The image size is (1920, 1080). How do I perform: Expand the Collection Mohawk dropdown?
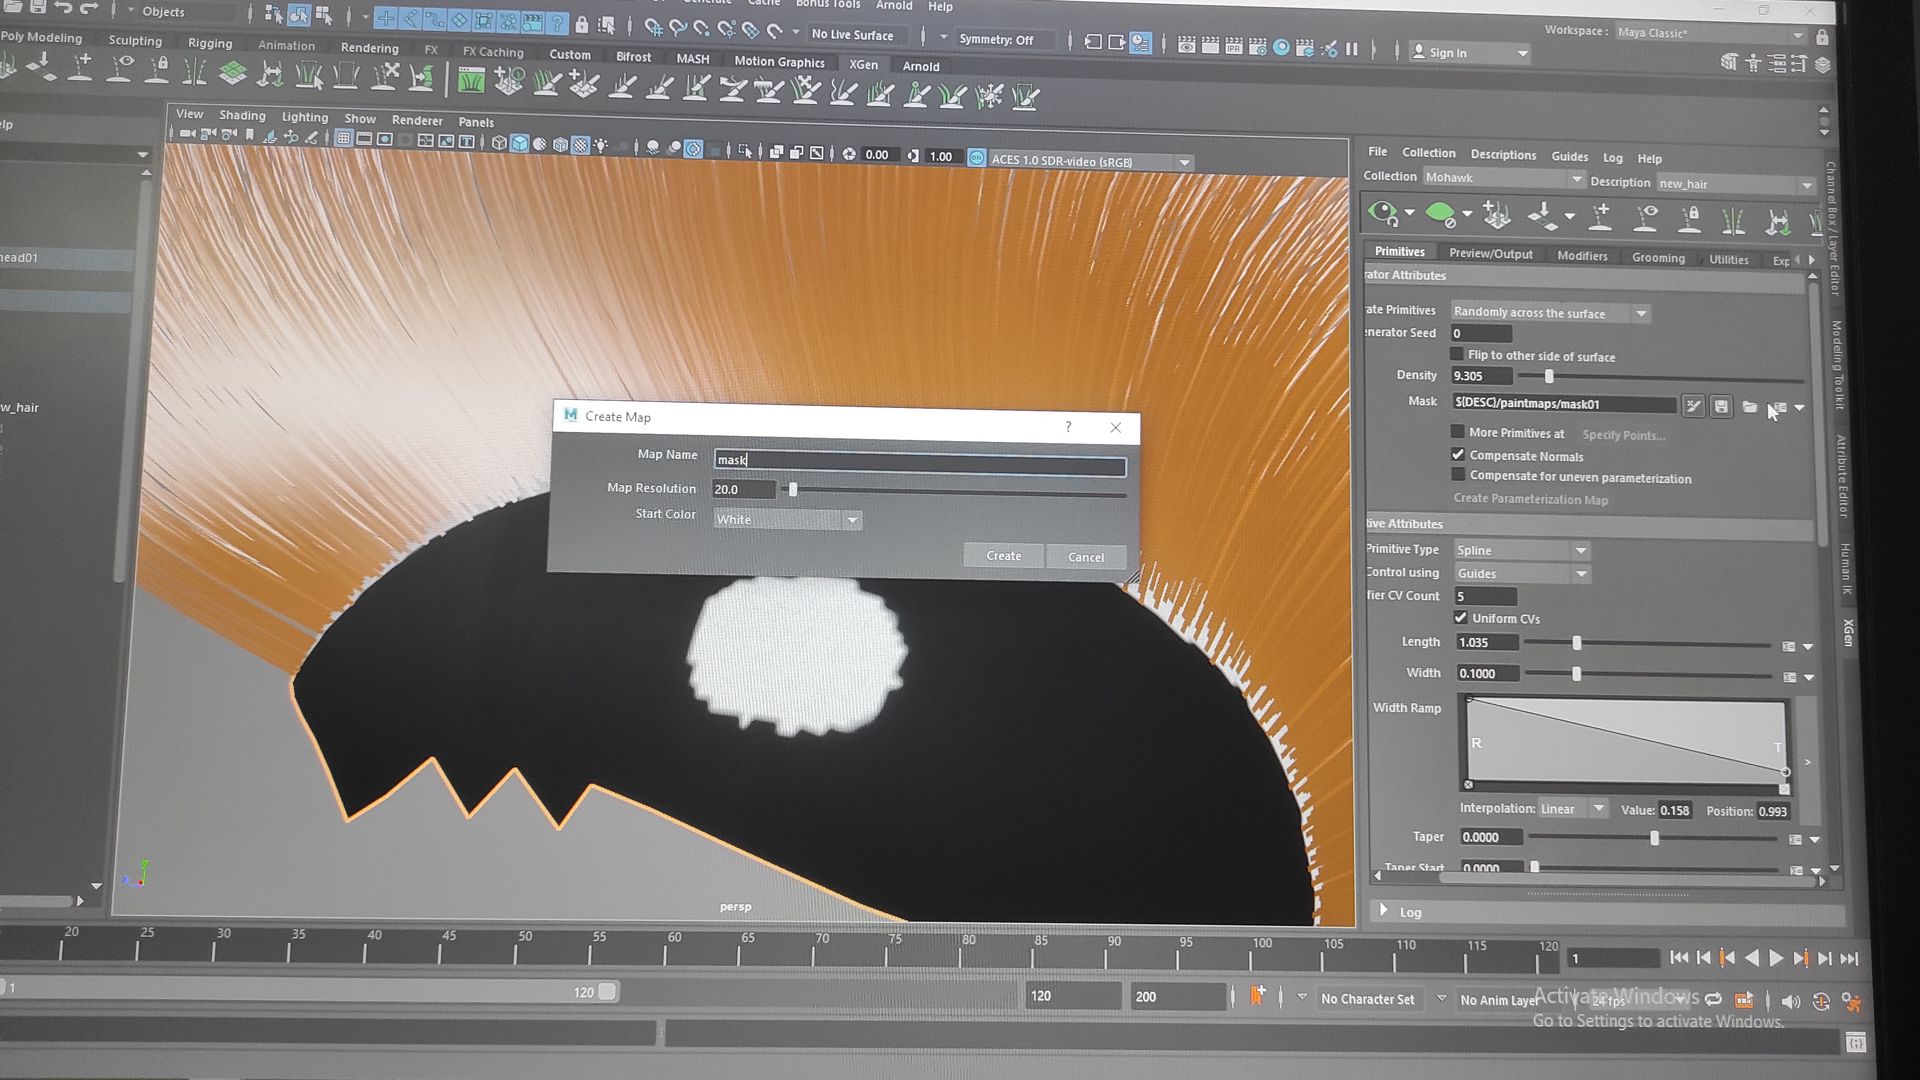point(1575,179)
